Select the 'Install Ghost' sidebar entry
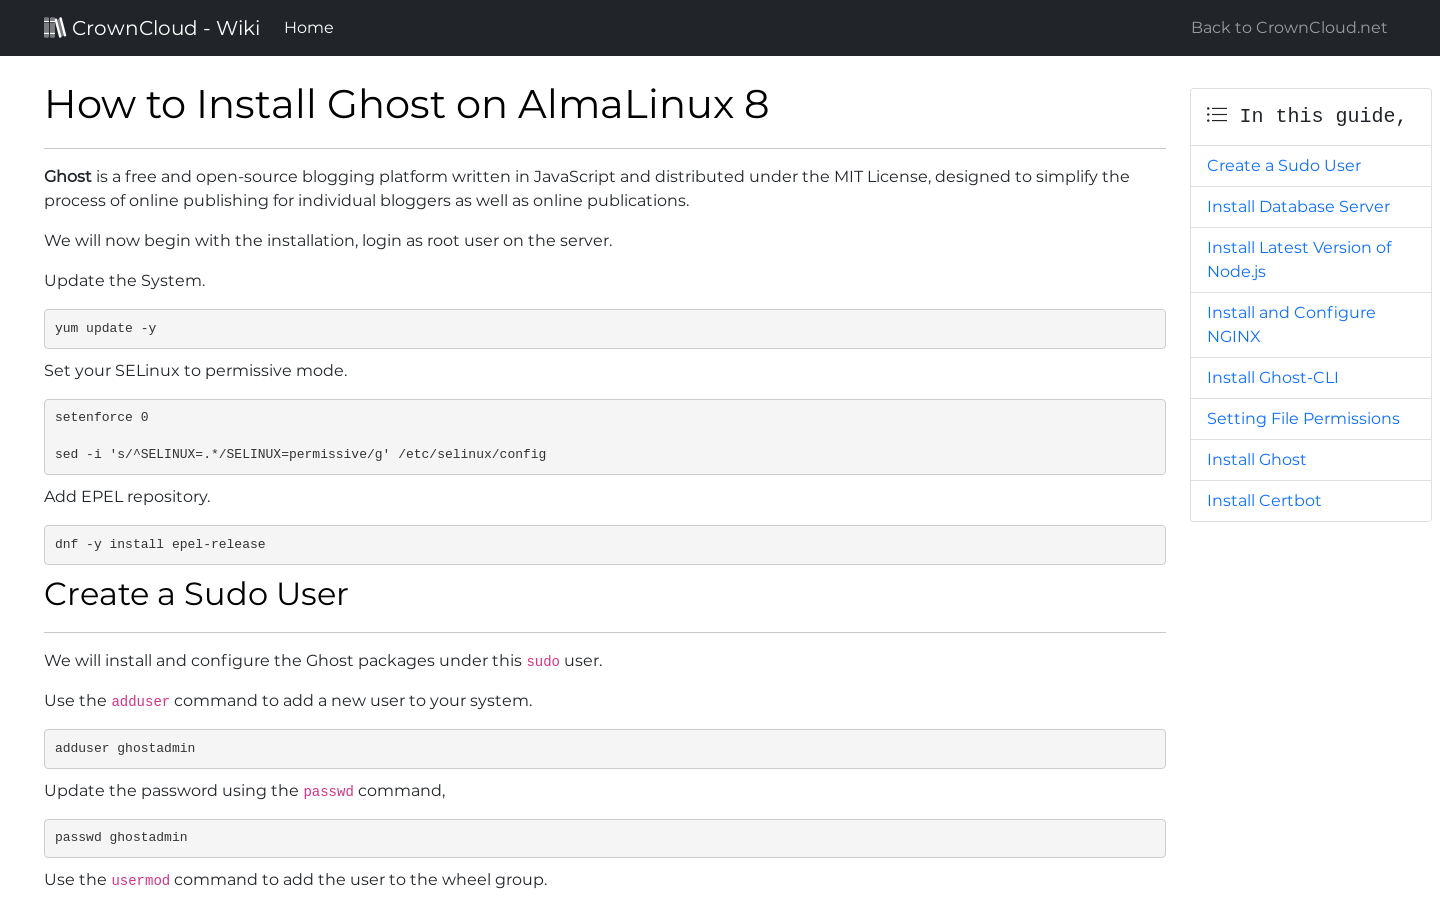Image resolution: width=1440 pixels, height=900 pixels. tap(1256, 459)
